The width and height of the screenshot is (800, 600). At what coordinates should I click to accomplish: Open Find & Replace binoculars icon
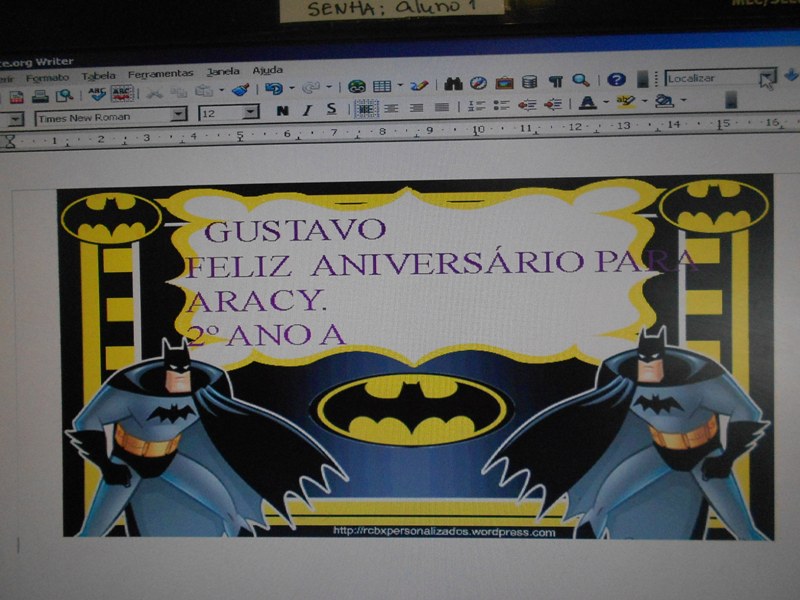(x=453, y=83)
